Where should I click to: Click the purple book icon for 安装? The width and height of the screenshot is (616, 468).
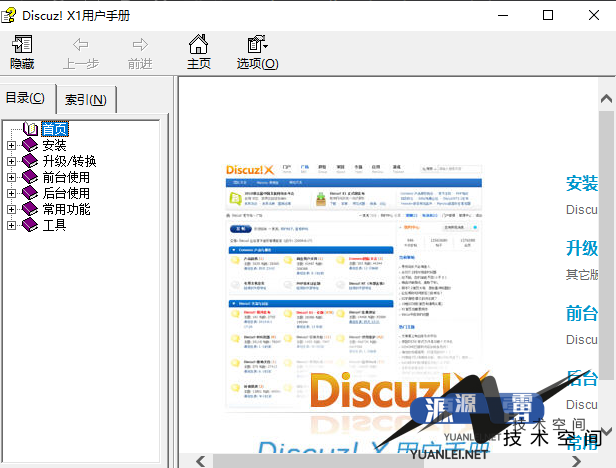30,145
